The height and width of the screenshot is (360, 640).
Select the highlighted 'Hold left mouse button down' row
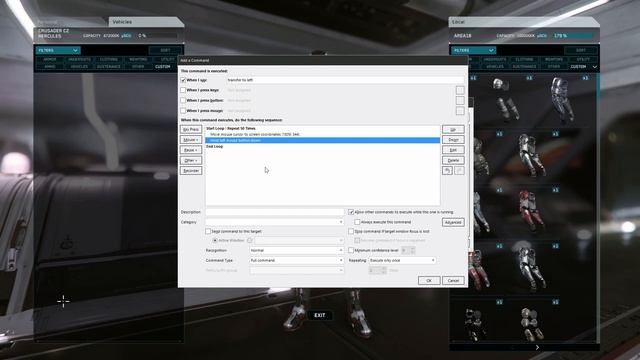322,140
